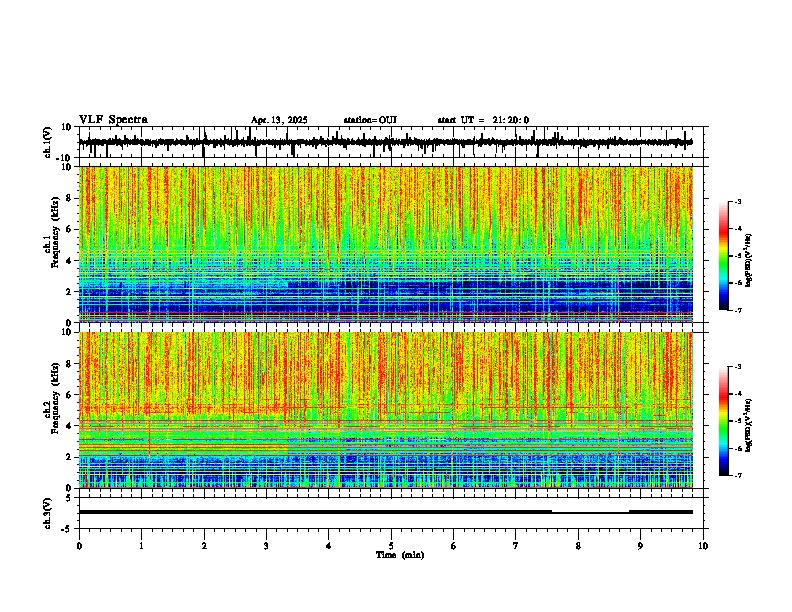Click time axis tick label "6"
792x612 pixels.
pos(454,546)
